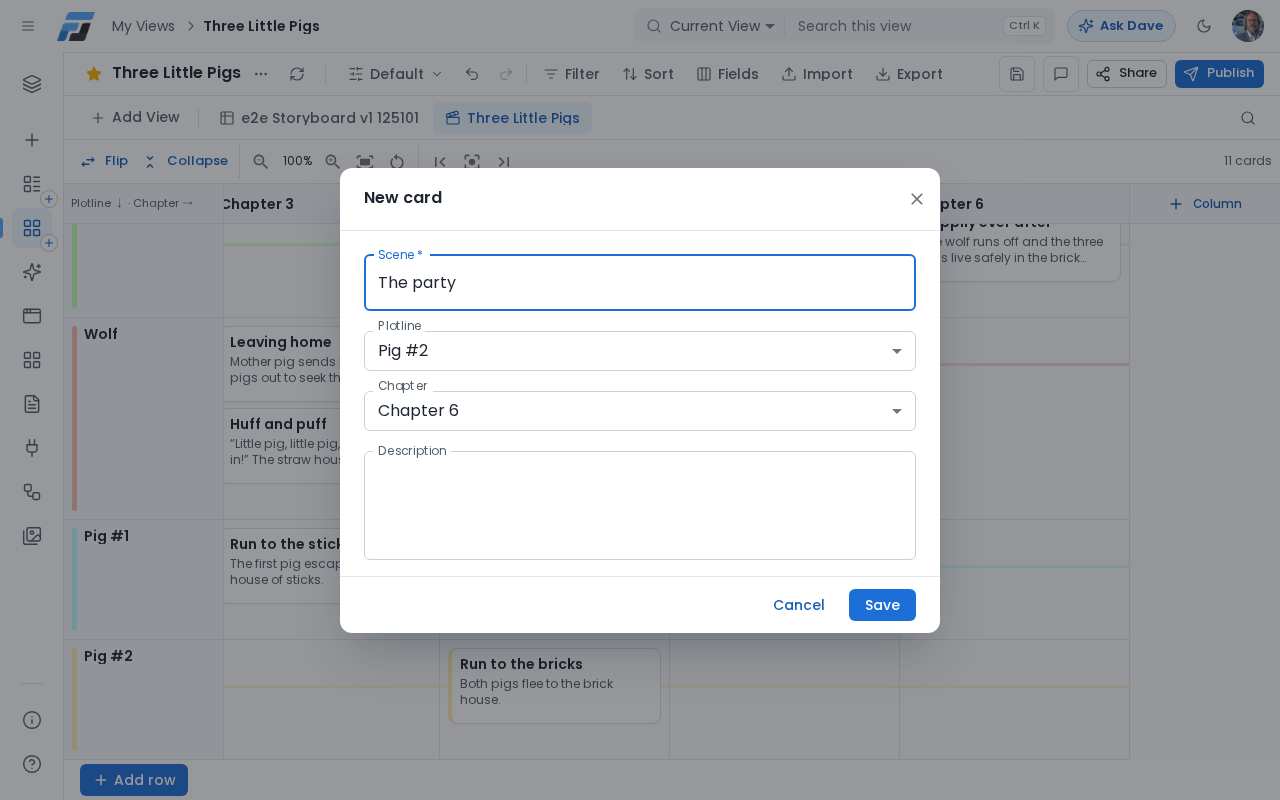Click Add View
Image resolution: width=1280 pixels, height=800 pixels.
pyautogui.click(x=135, y=118)
